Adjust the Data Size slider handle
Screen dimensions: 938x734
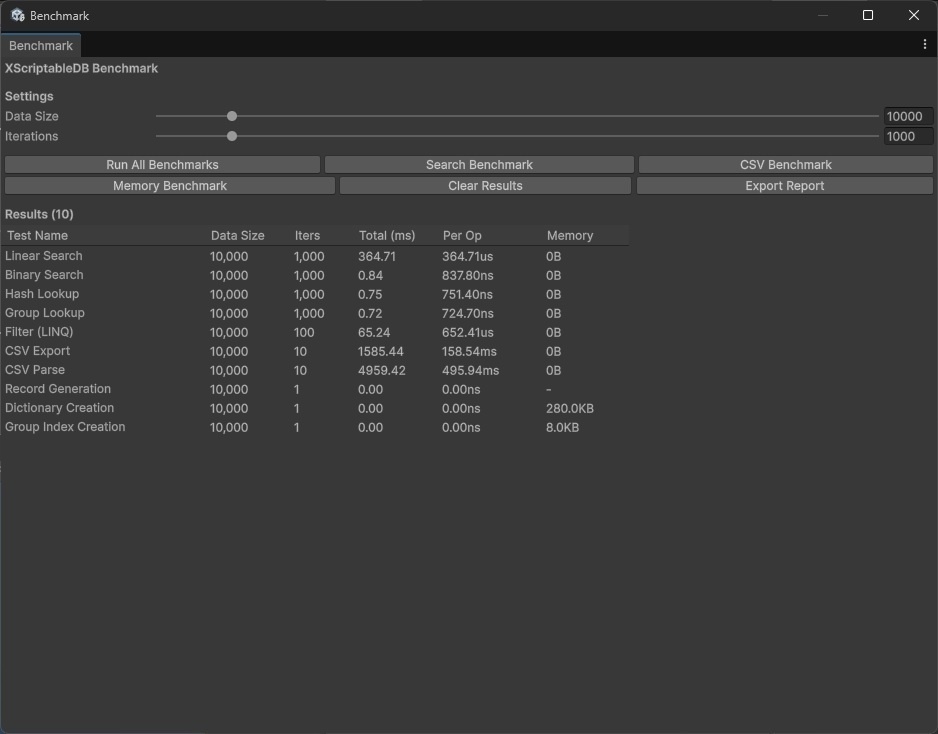click(x=232, y=116)
